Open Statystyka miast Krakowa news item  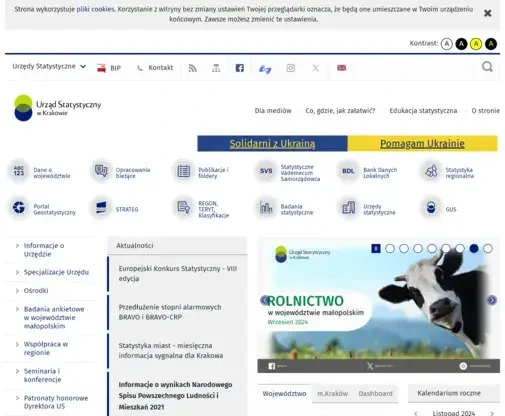pos(178,350)
